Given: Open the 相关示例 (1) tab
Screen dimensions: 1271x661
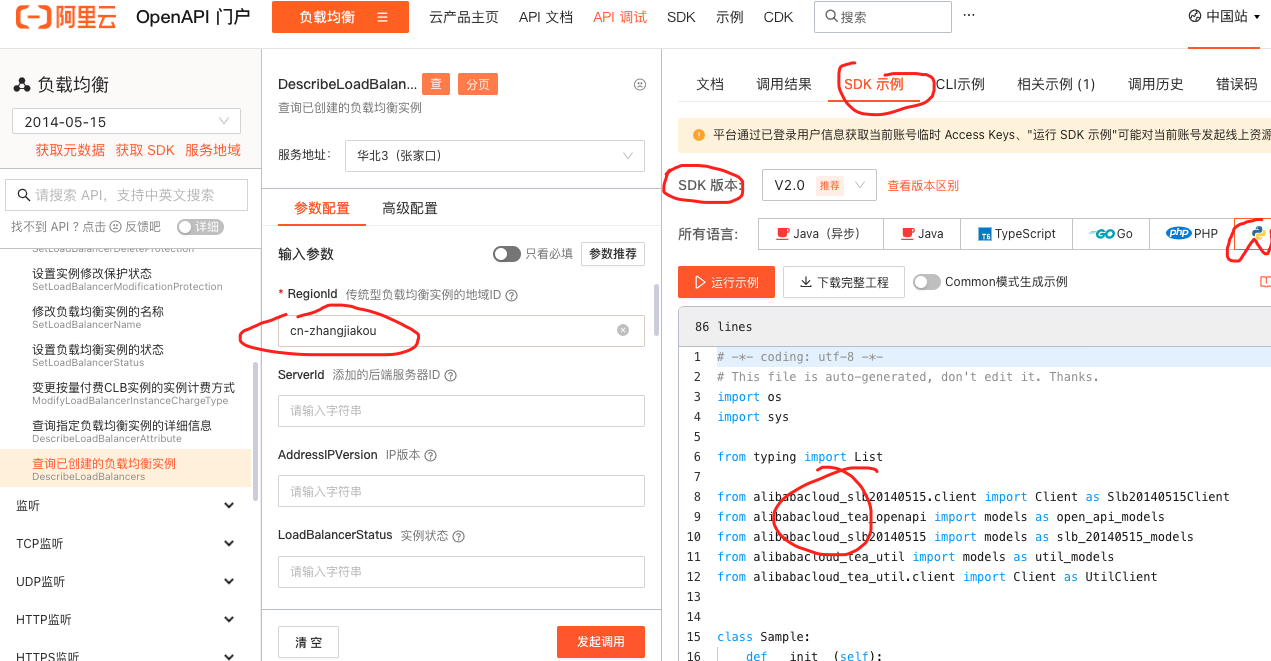Looking at the screenshot, I should coord(1056,84).
